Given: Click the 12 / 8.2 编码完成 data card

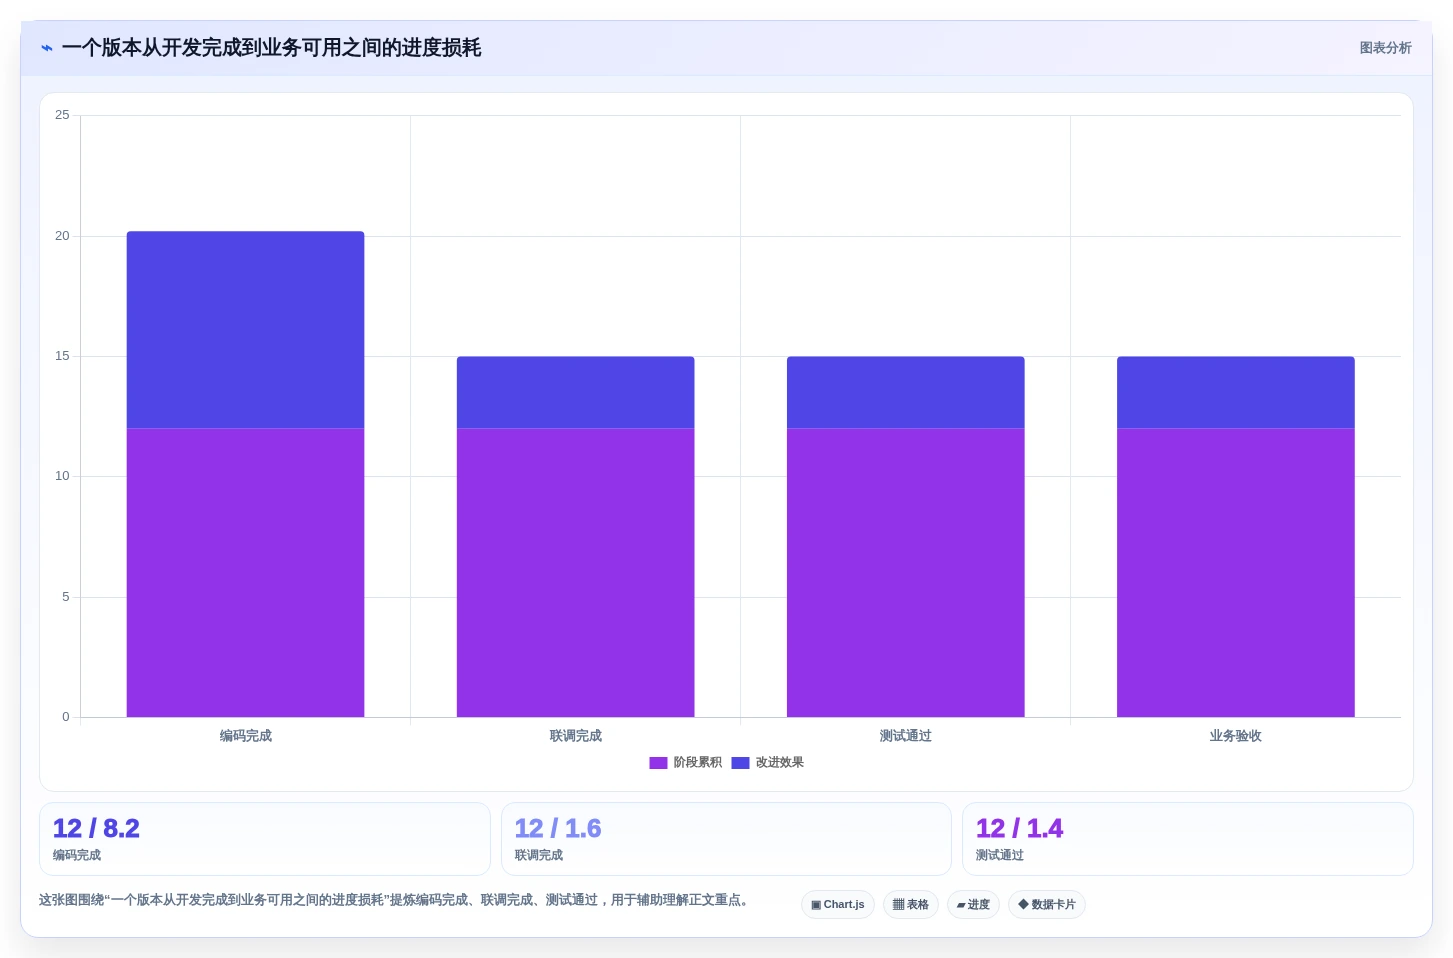Looking at the screenshot, I should 265,839.
